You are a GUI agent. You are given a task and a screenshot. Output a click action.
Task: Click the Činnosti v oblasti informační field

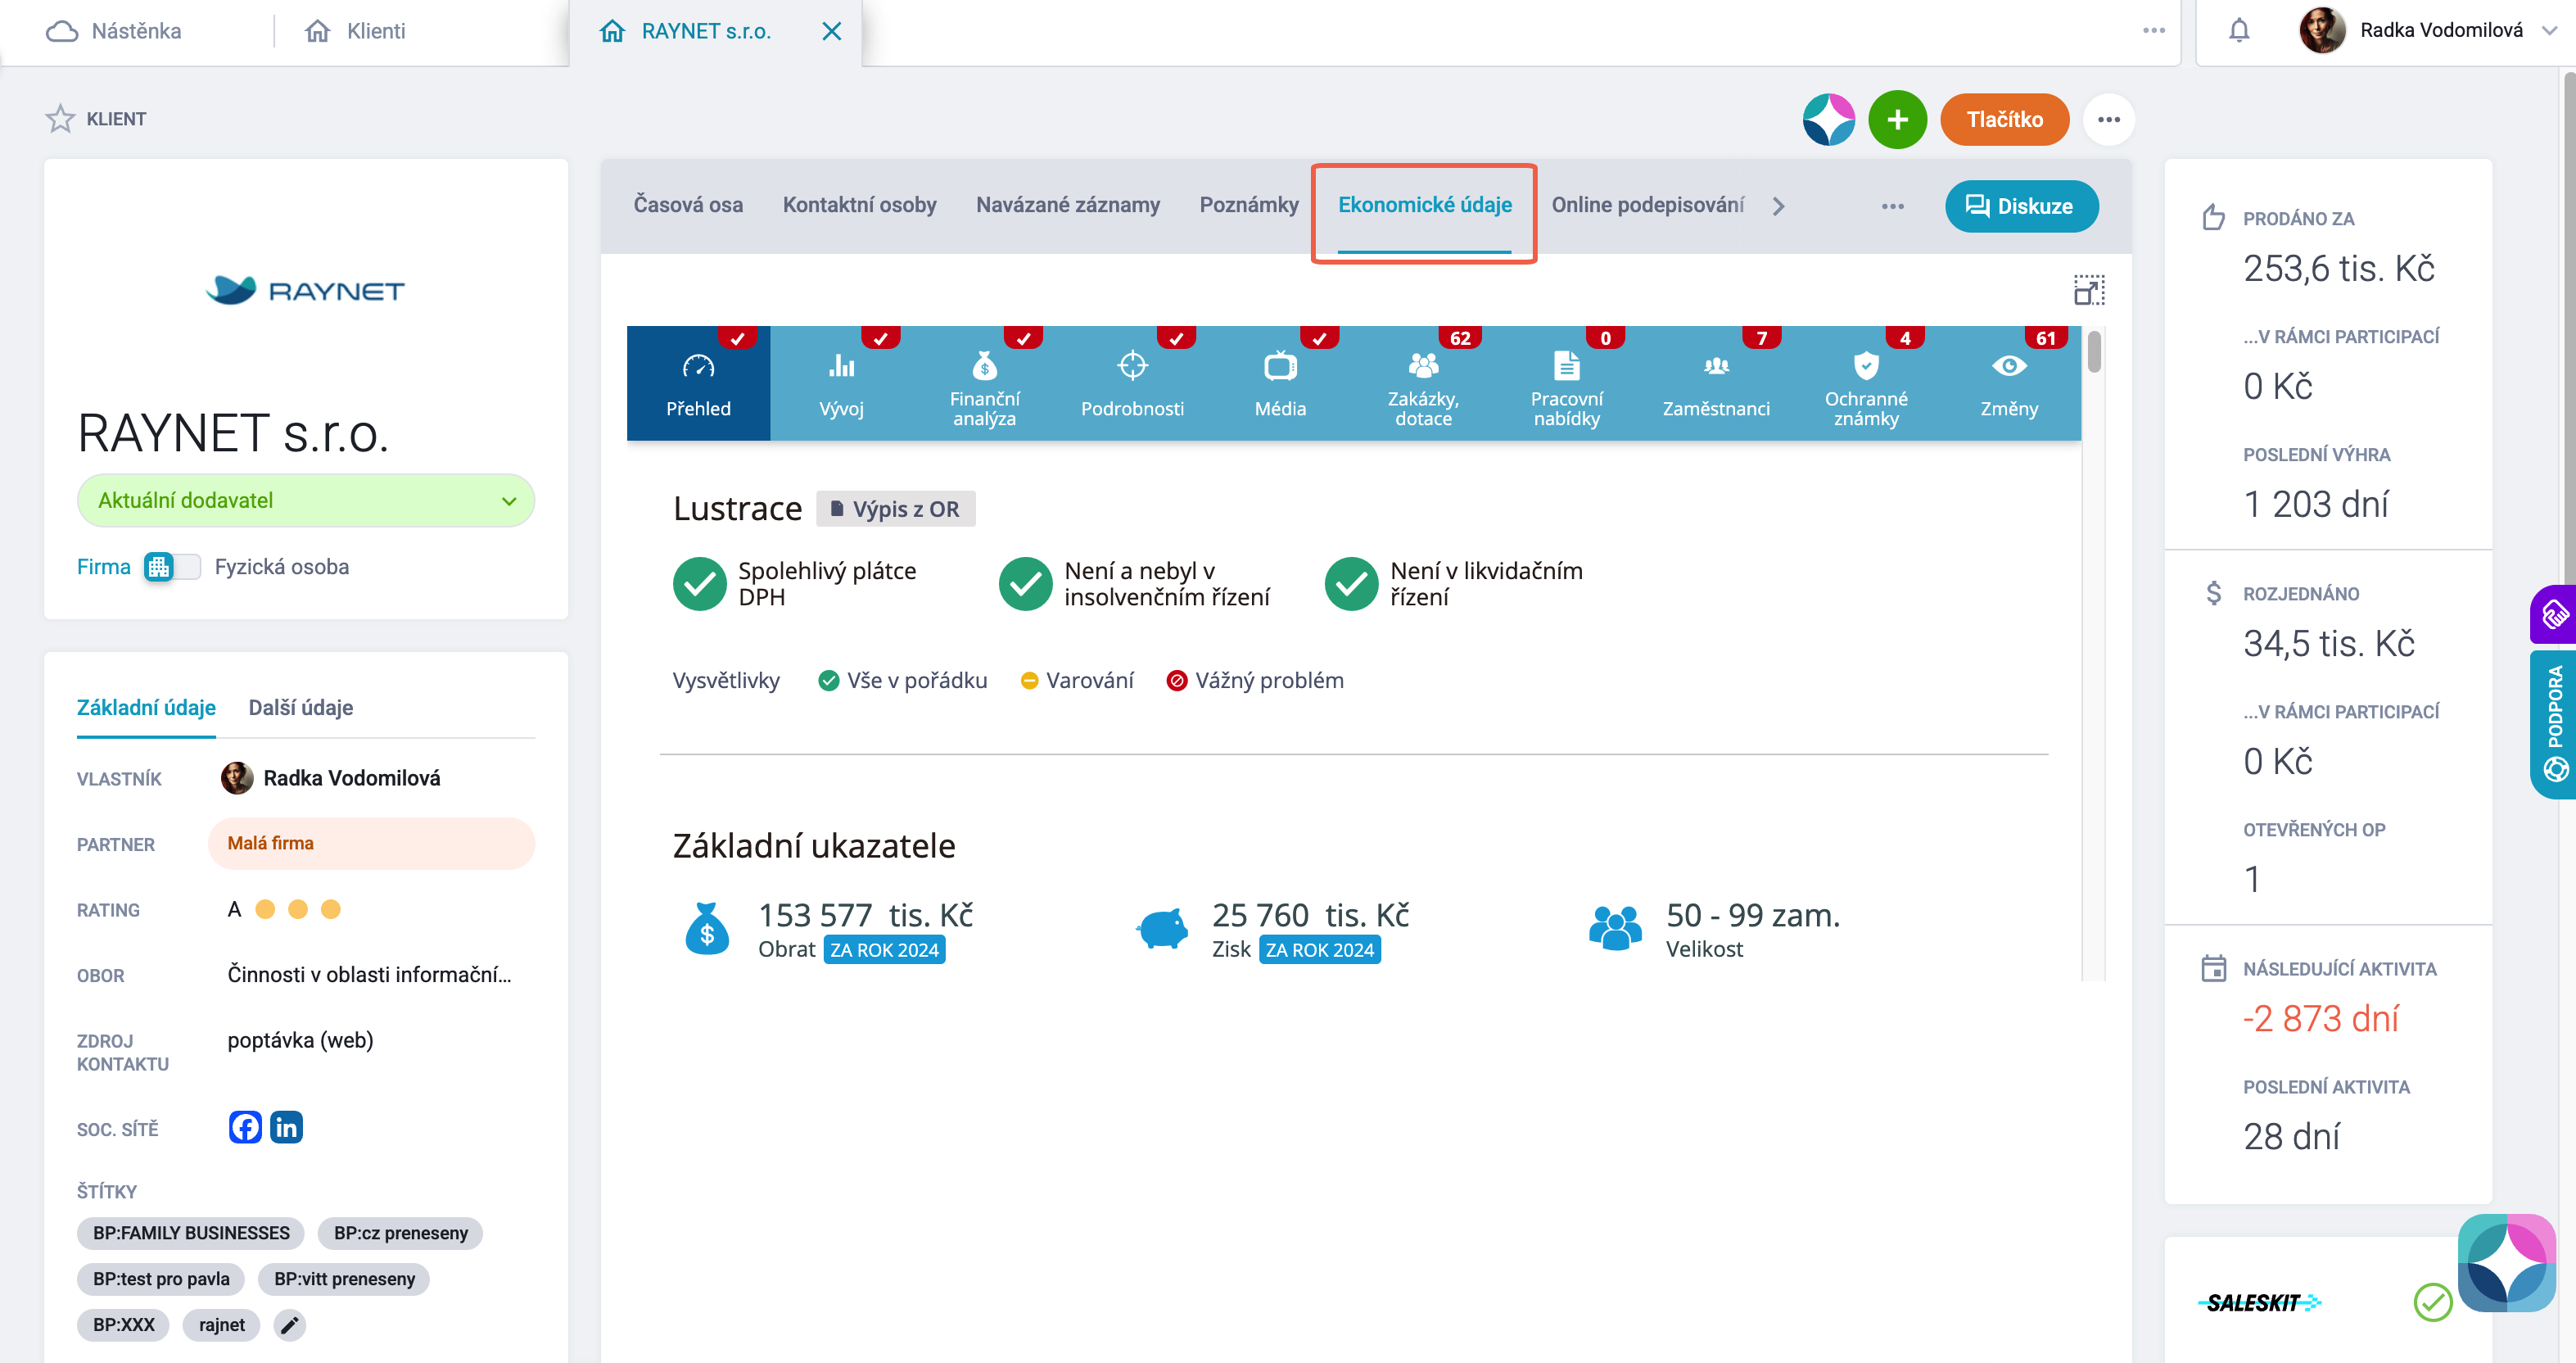pos(369,975)
